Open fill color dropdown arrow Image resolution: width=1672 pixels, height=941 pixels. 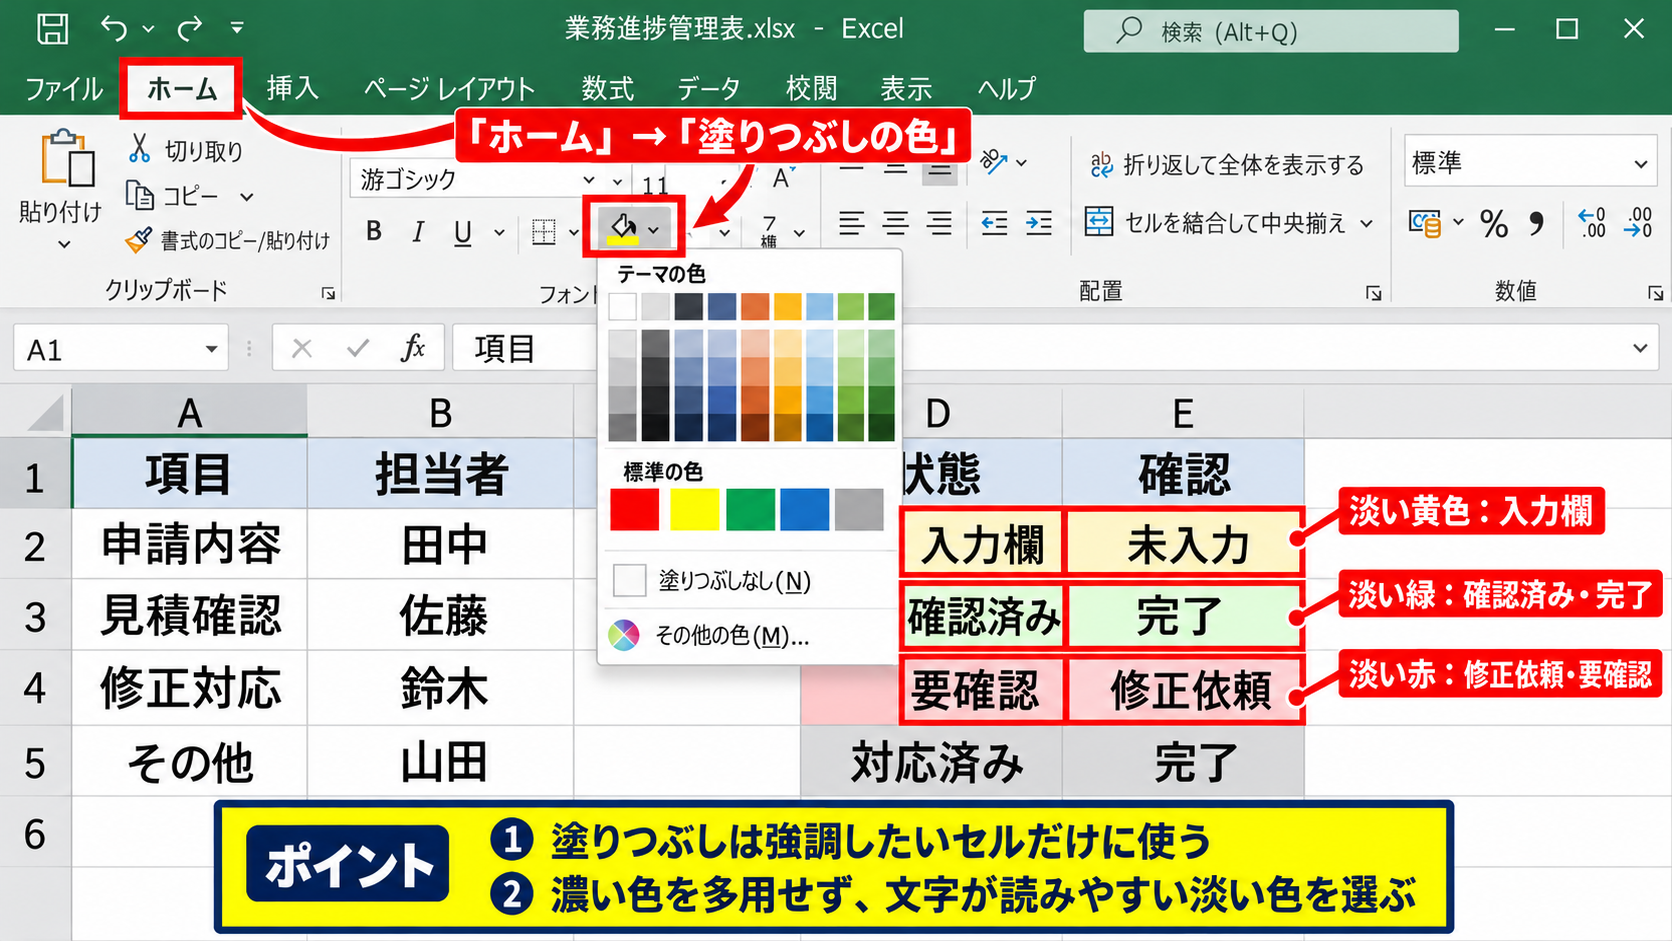point(654,231)
